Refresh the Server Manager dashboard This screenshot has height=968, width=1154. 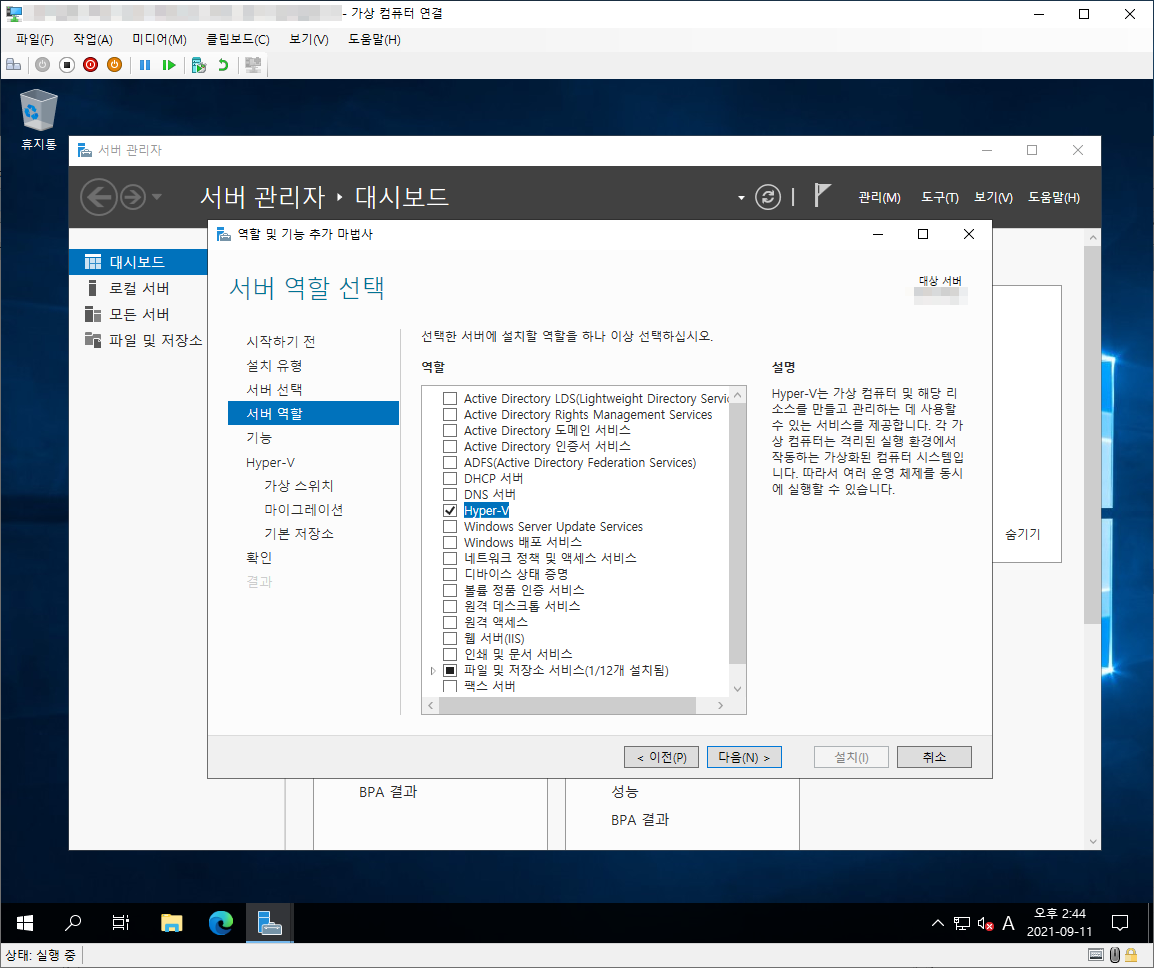[x=768, y=197]
